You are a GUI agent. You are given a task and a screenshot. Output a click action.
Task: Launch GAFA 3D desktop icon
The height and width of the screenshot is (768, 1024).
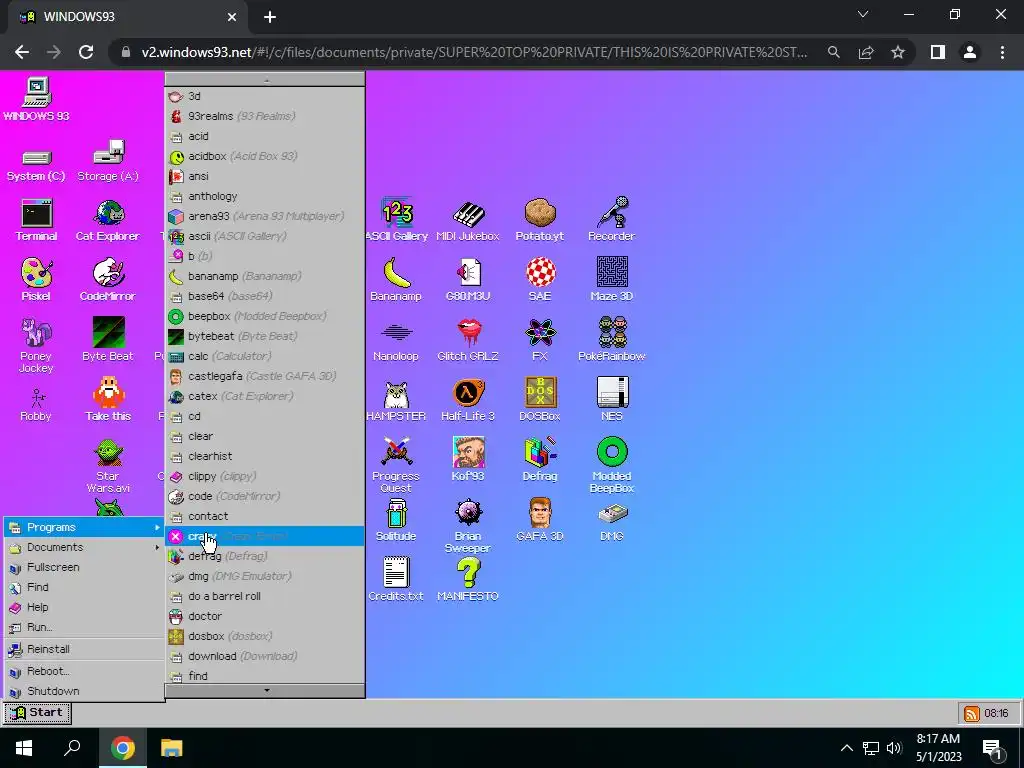click(540, 520)
